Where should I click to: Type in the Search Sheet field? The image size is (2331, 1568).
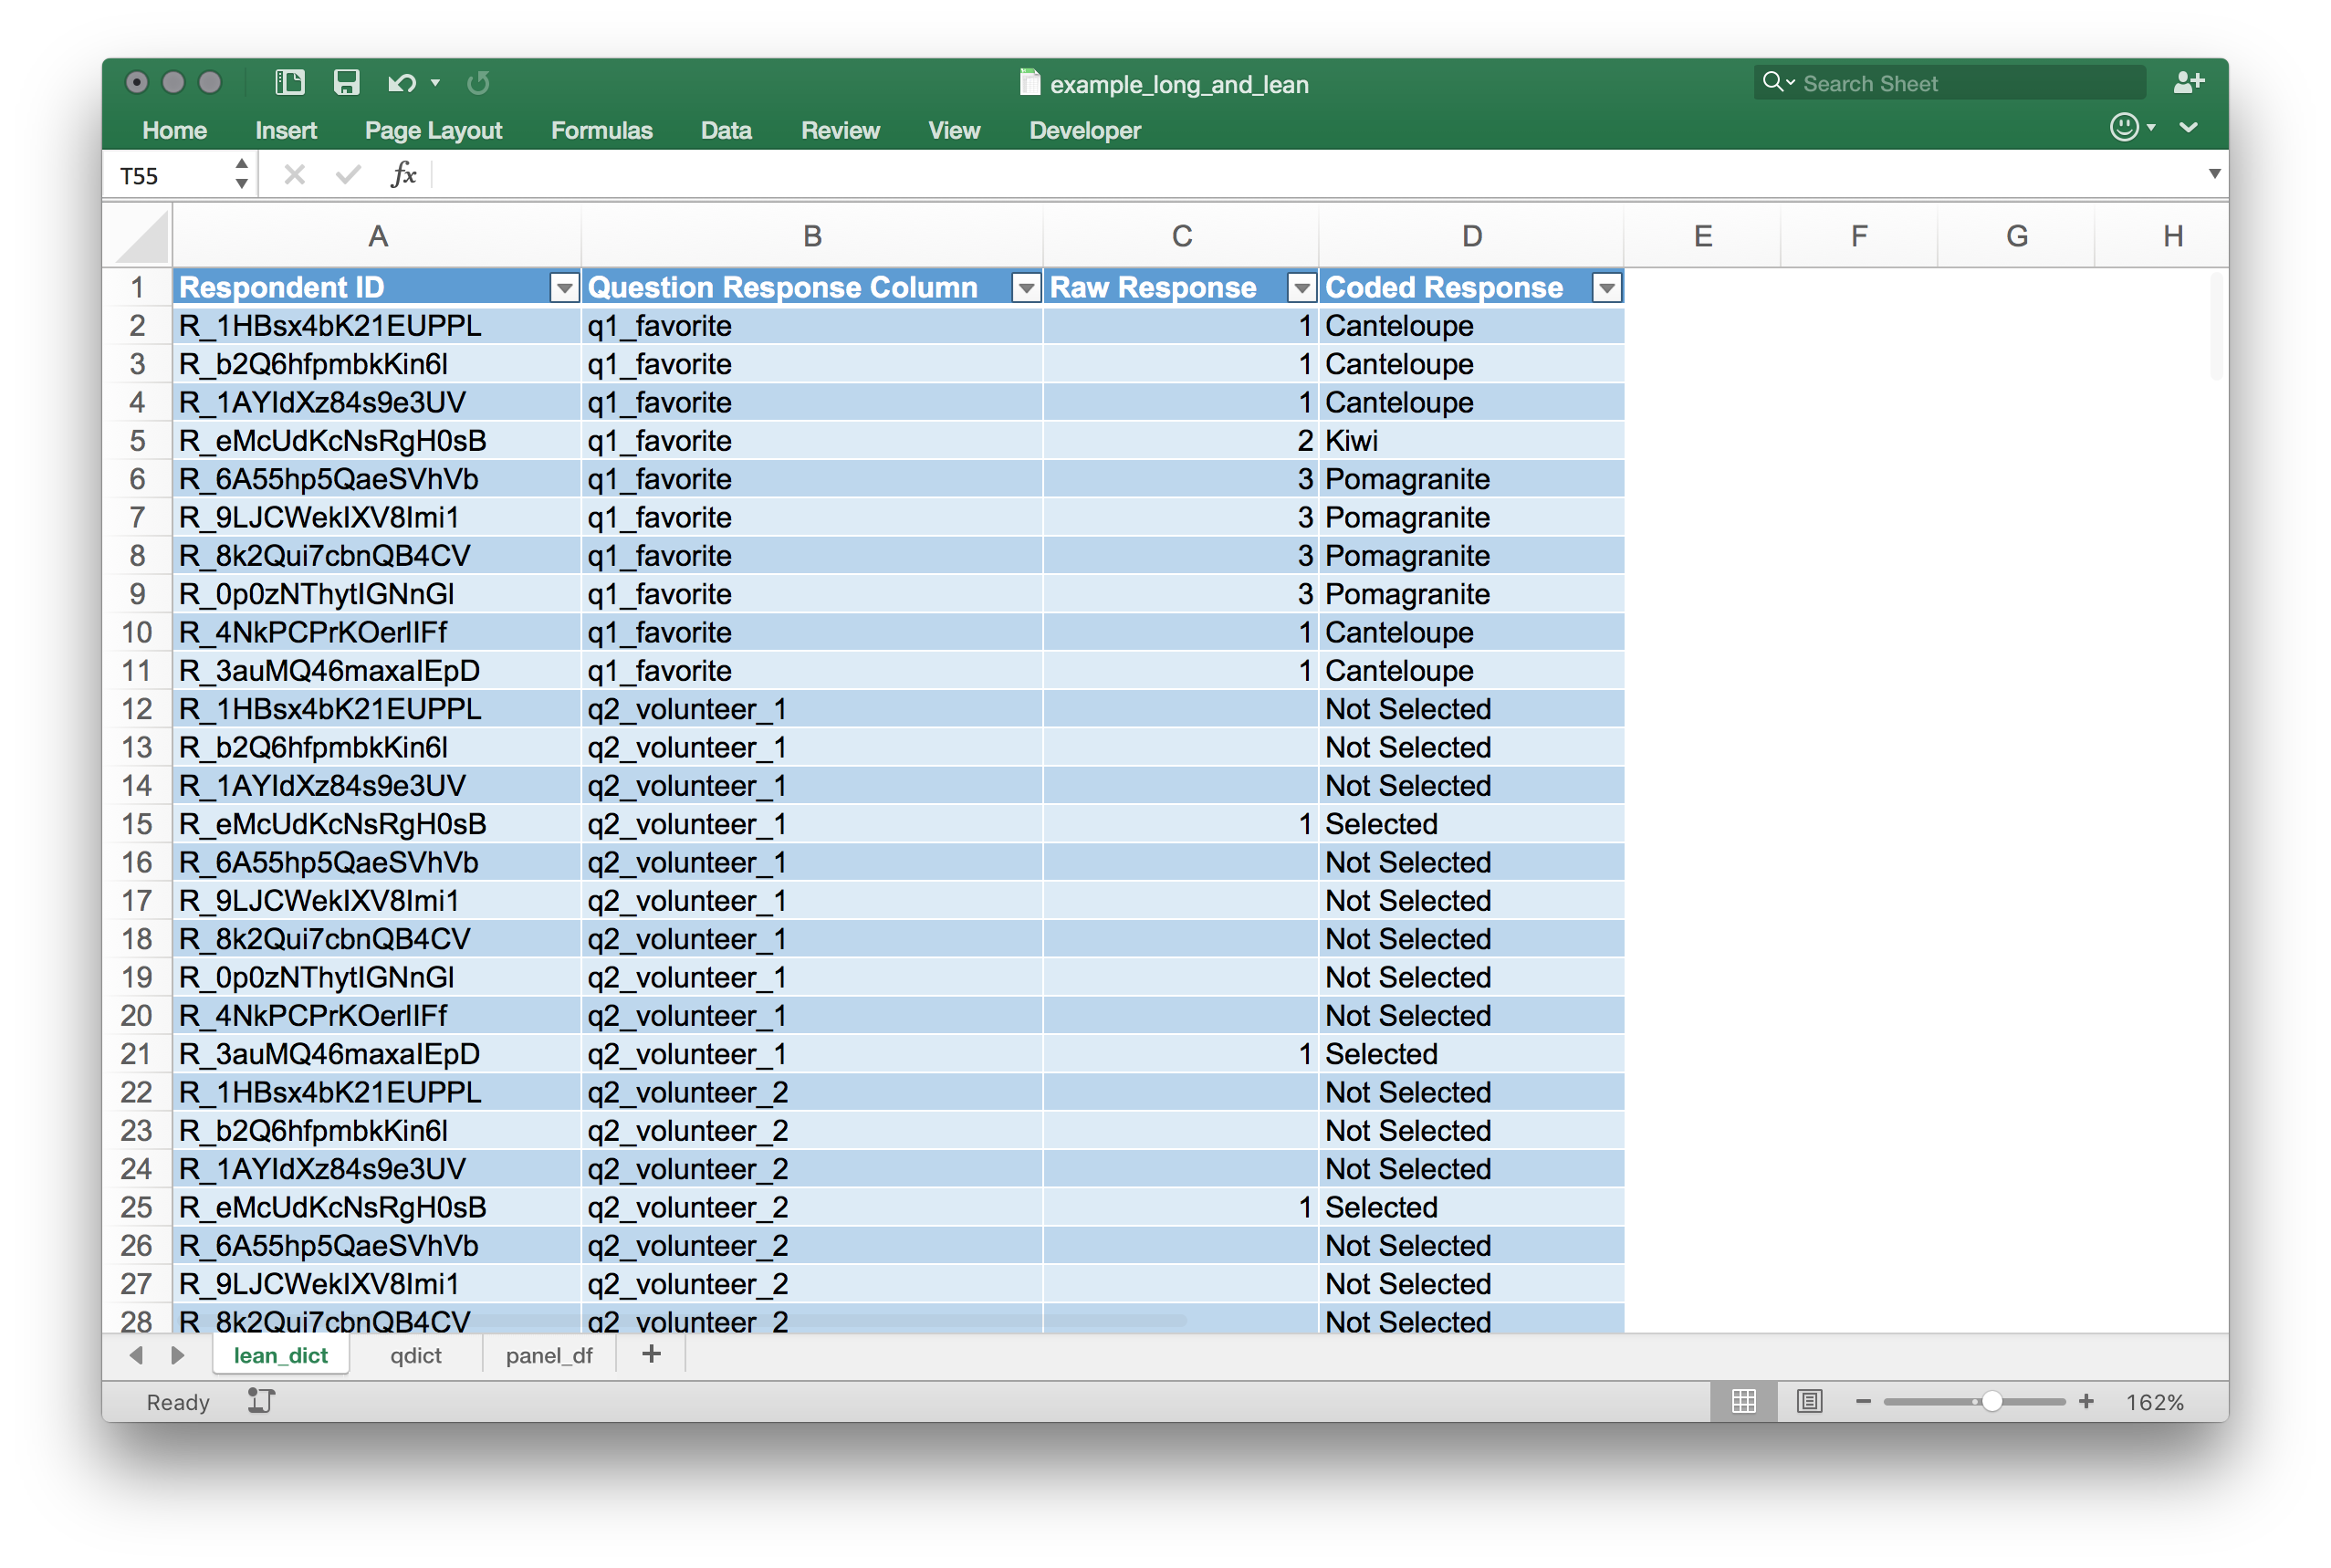[x=1950, y=82]
